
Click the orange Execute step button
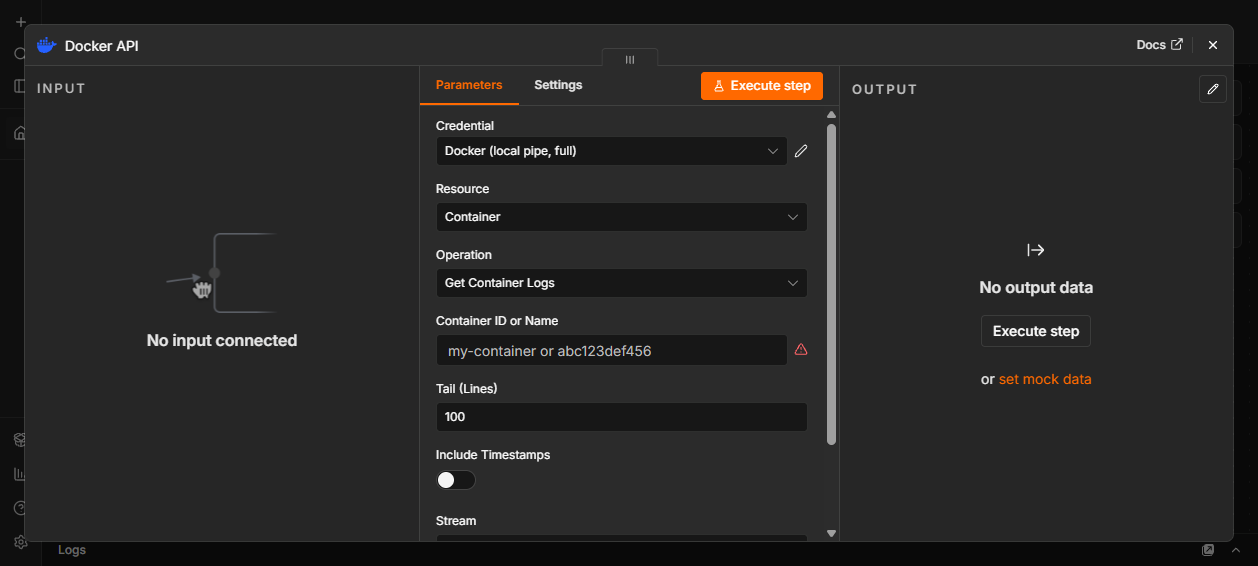762,86
